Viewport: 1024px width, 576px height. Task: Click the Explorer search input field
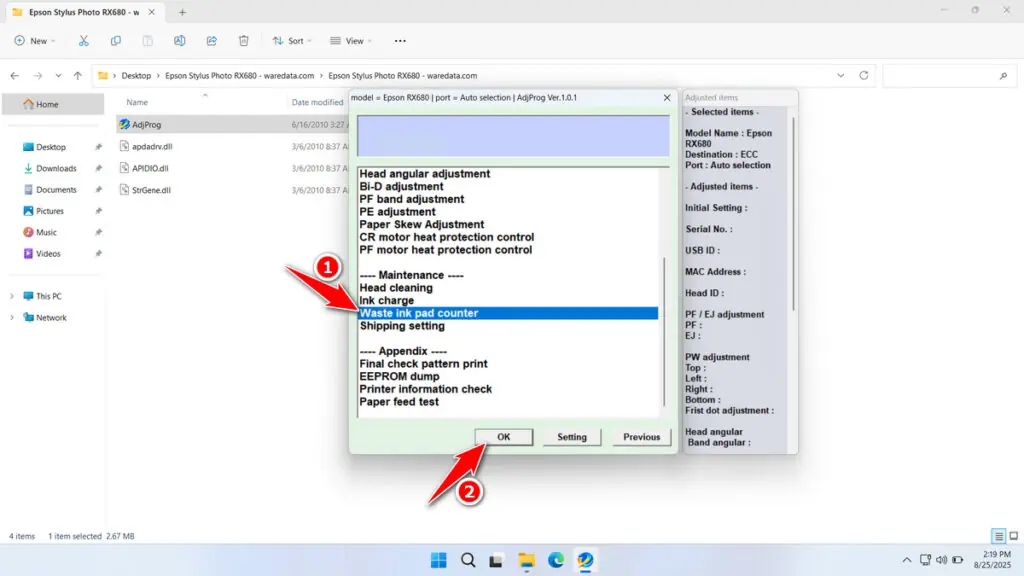point(945,76)
